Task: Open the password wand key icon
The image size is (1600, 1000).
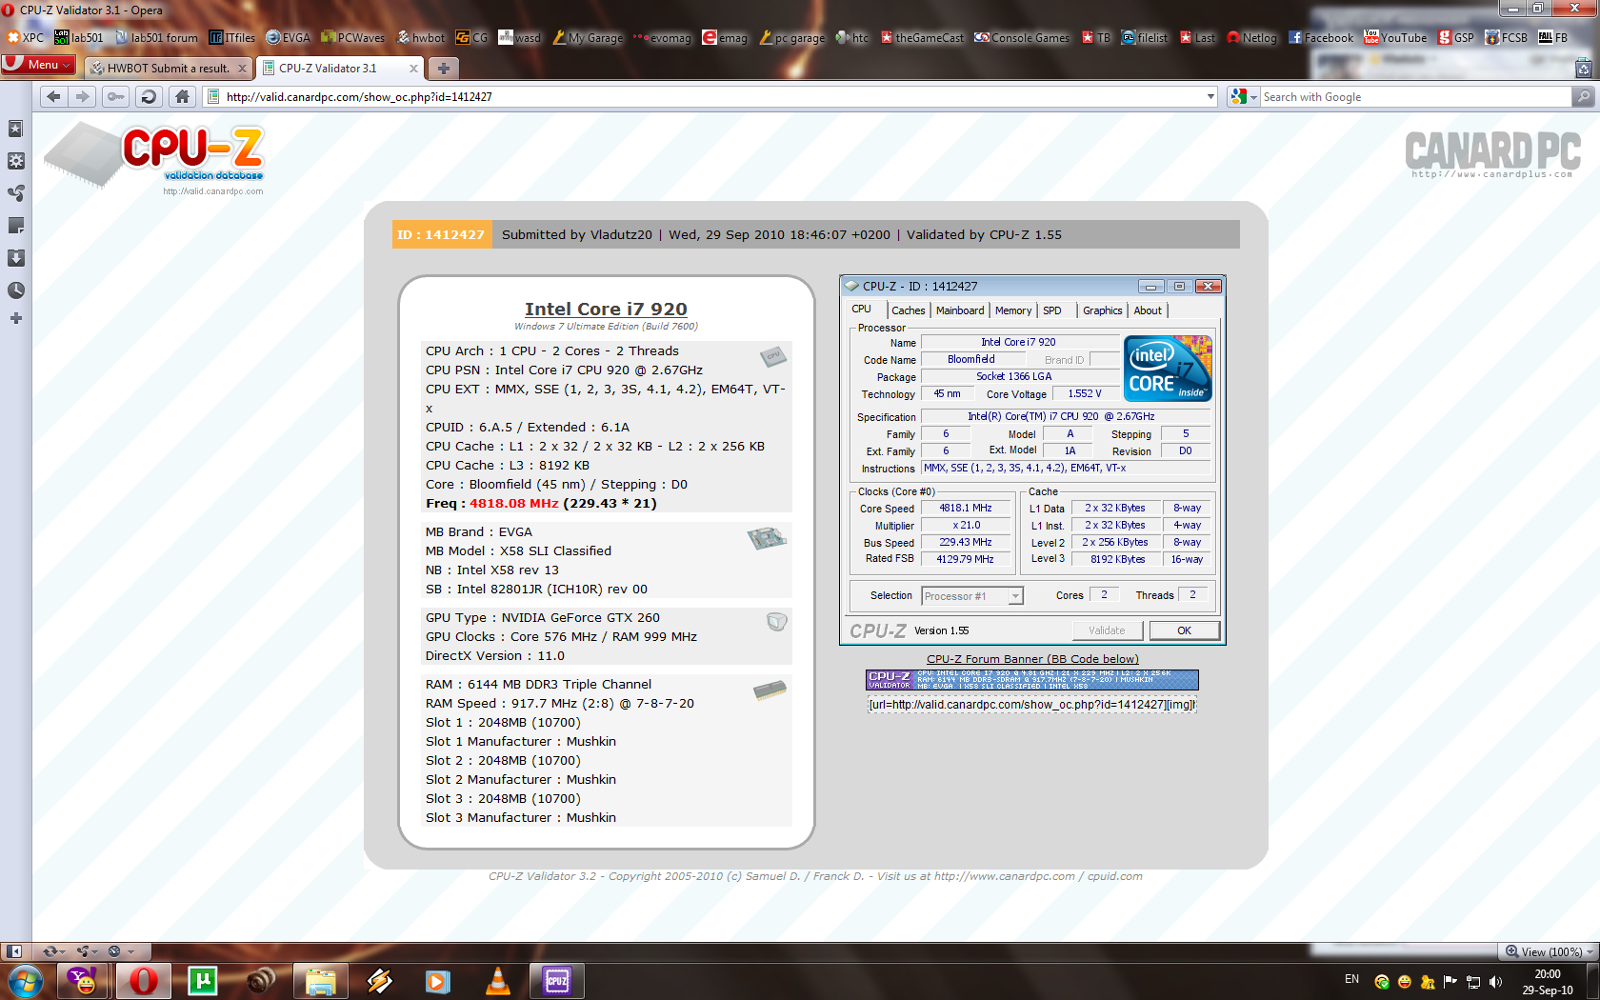Action: (x=116, y=97)
